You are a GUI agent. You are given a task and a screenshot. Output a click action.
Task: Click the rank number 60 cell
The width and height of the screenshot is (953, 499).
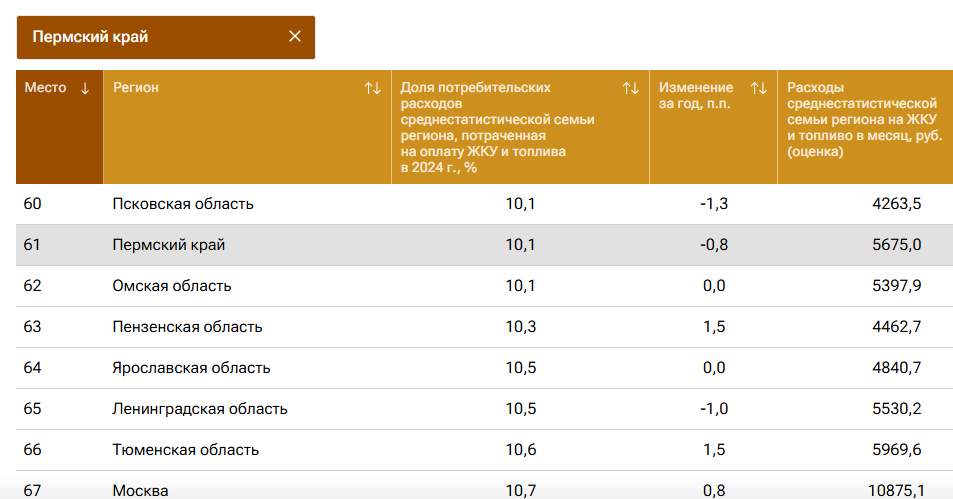(x=33, y=204)
